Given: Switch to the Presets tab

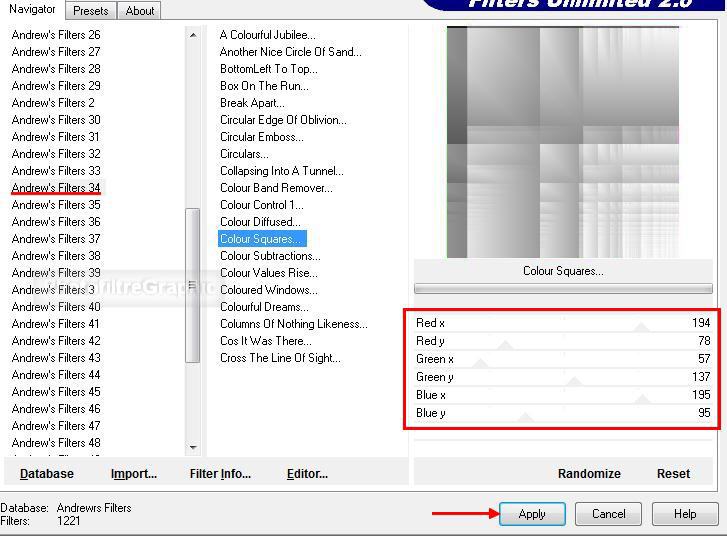Looking at the screenshot, I should pyautogui.click(x=90, y=11).
